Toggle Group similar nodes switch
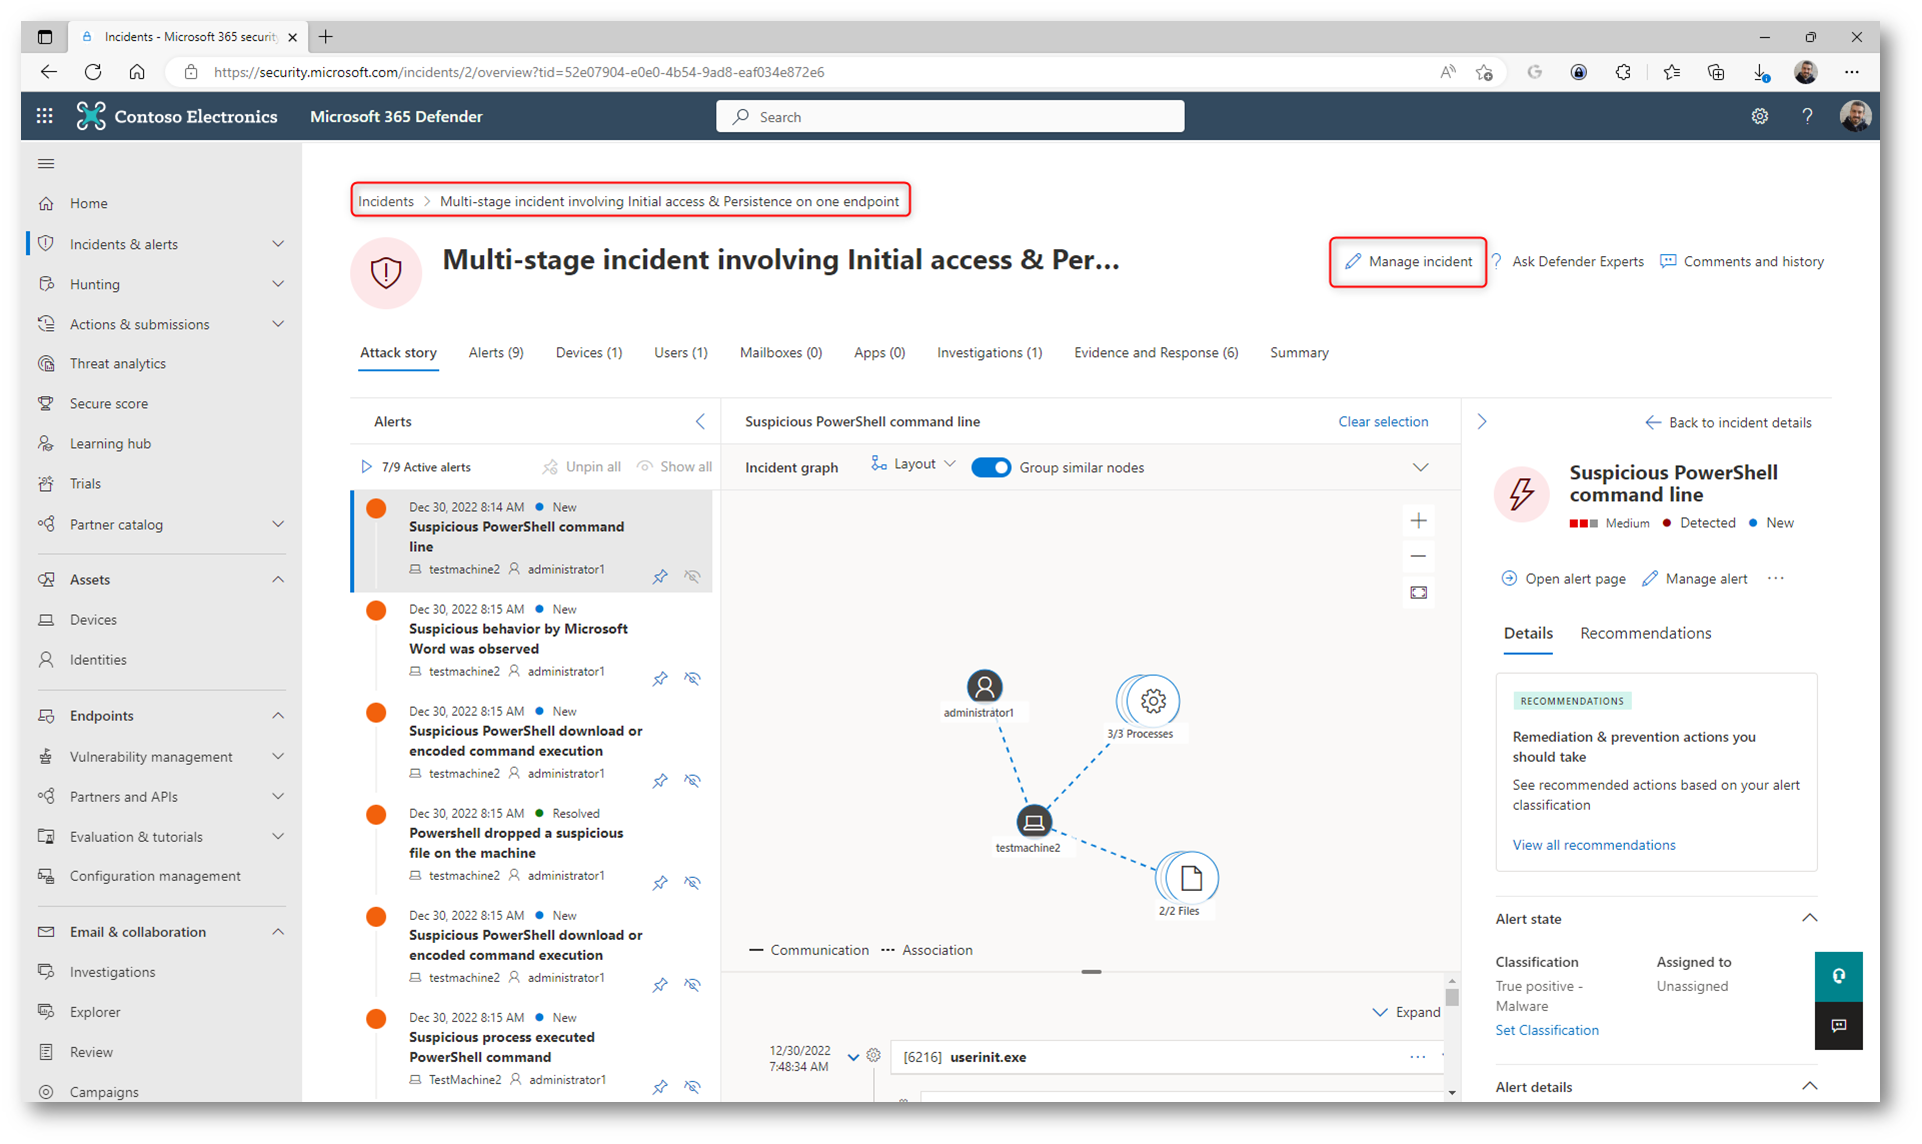 [x=990, y=467]
